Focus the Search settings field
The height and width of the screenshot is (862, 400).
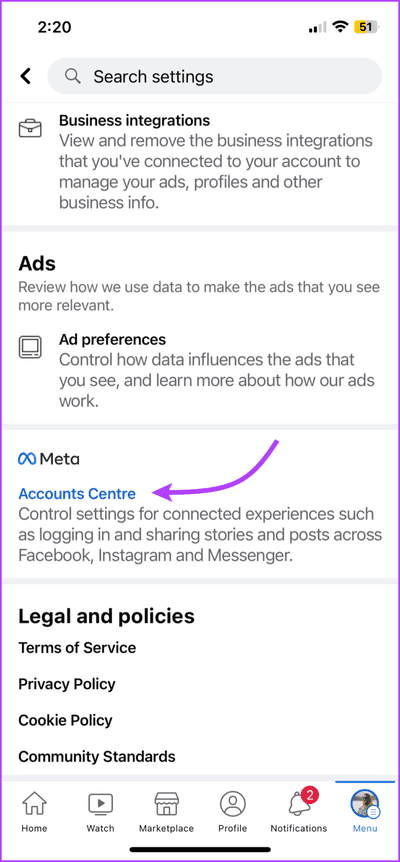tap(215, 76)
